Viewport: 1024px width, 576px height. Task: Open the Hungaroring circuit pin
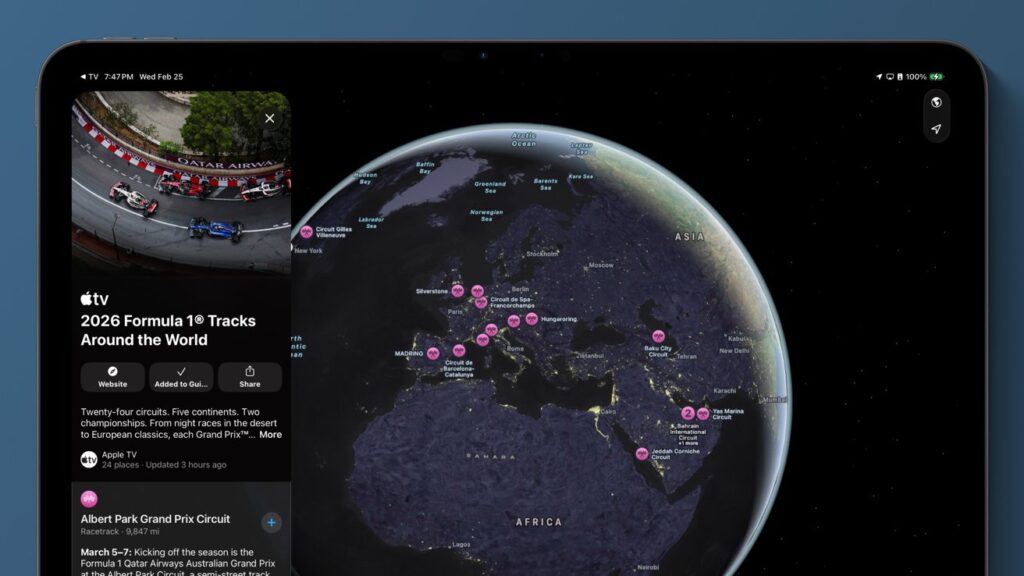(x=533, y=318)
